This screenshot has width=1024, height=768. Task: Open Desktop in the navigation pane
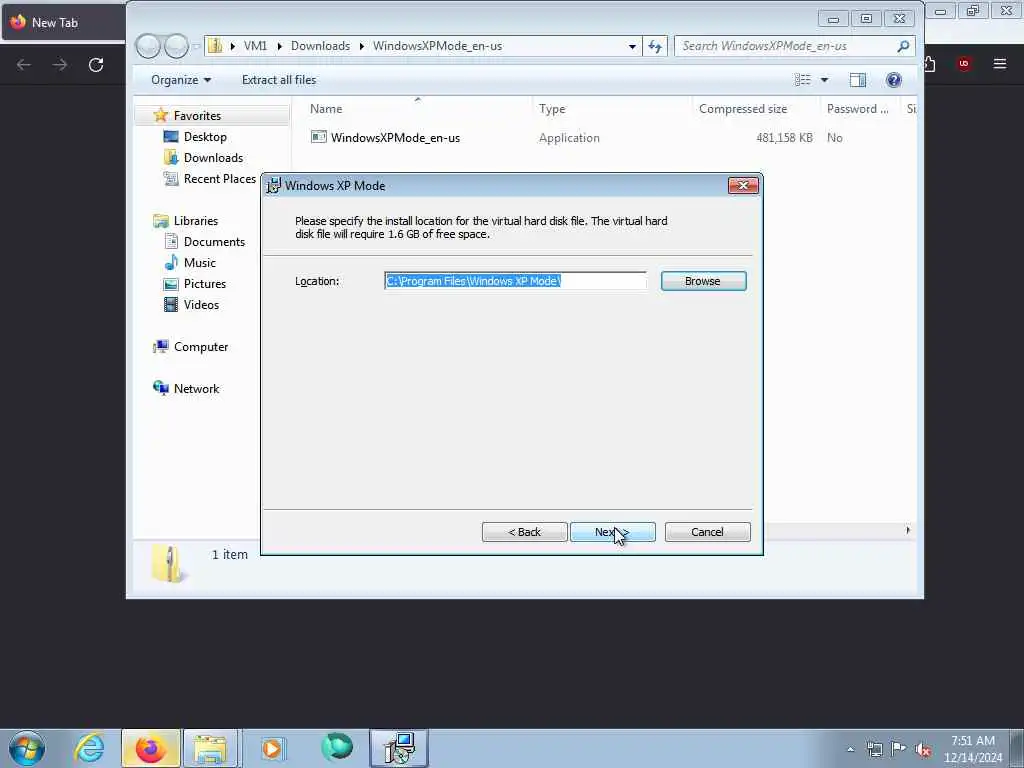point(205,136)
